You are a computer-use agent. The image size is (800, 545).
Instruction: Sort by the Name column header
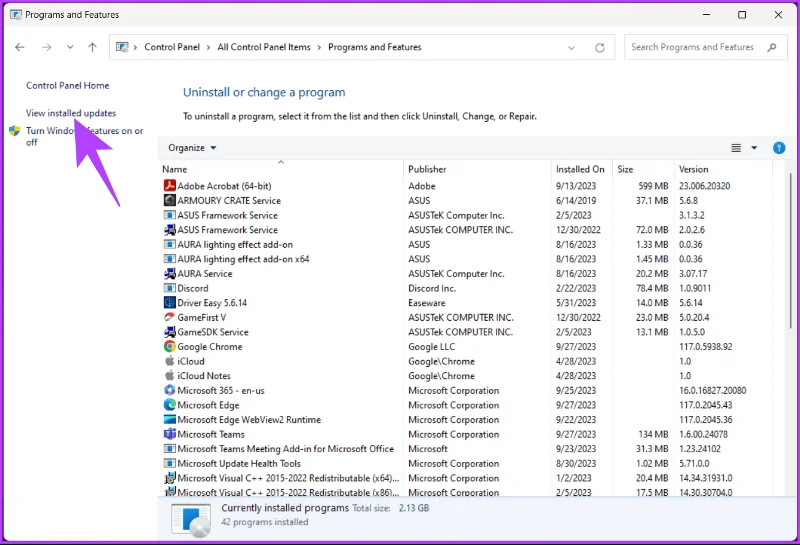click(174, 169)
